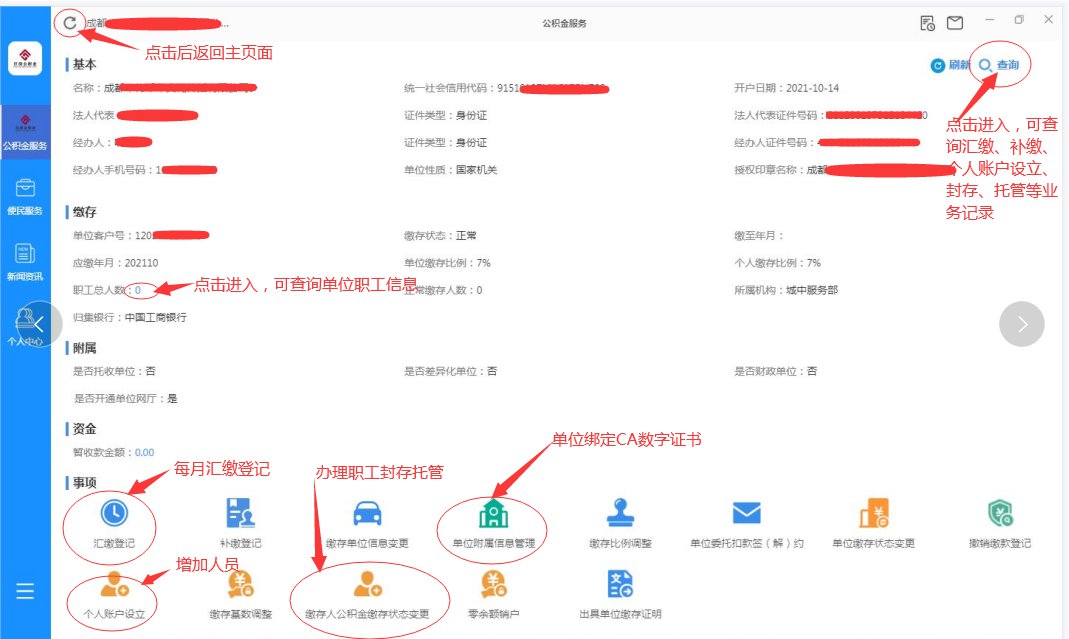Open 缴存基数调整 icon
The width and height of the screenshot is (1069, 639).
point(241,583)
